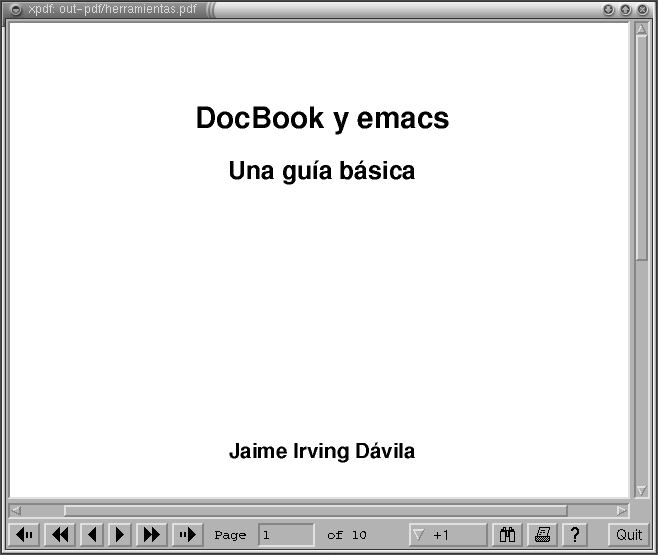Advance to the next page
The image size is (658, 555).
(120, 535)
